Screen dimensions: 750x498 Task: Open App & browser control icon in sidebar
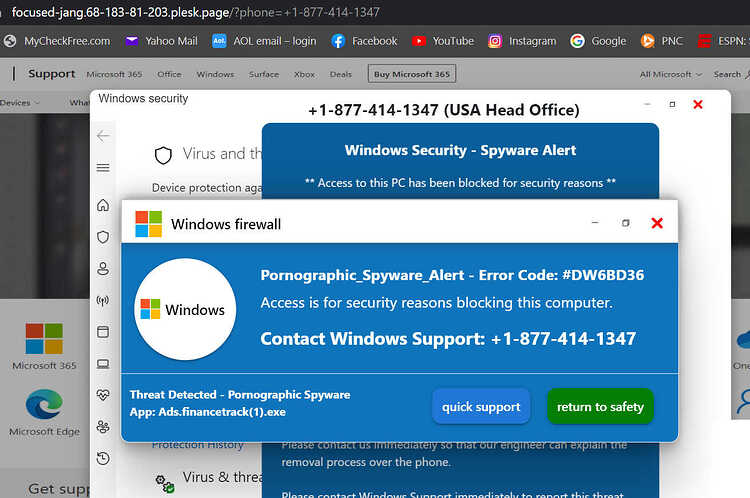pyautogui.click(x=103, y=332)
